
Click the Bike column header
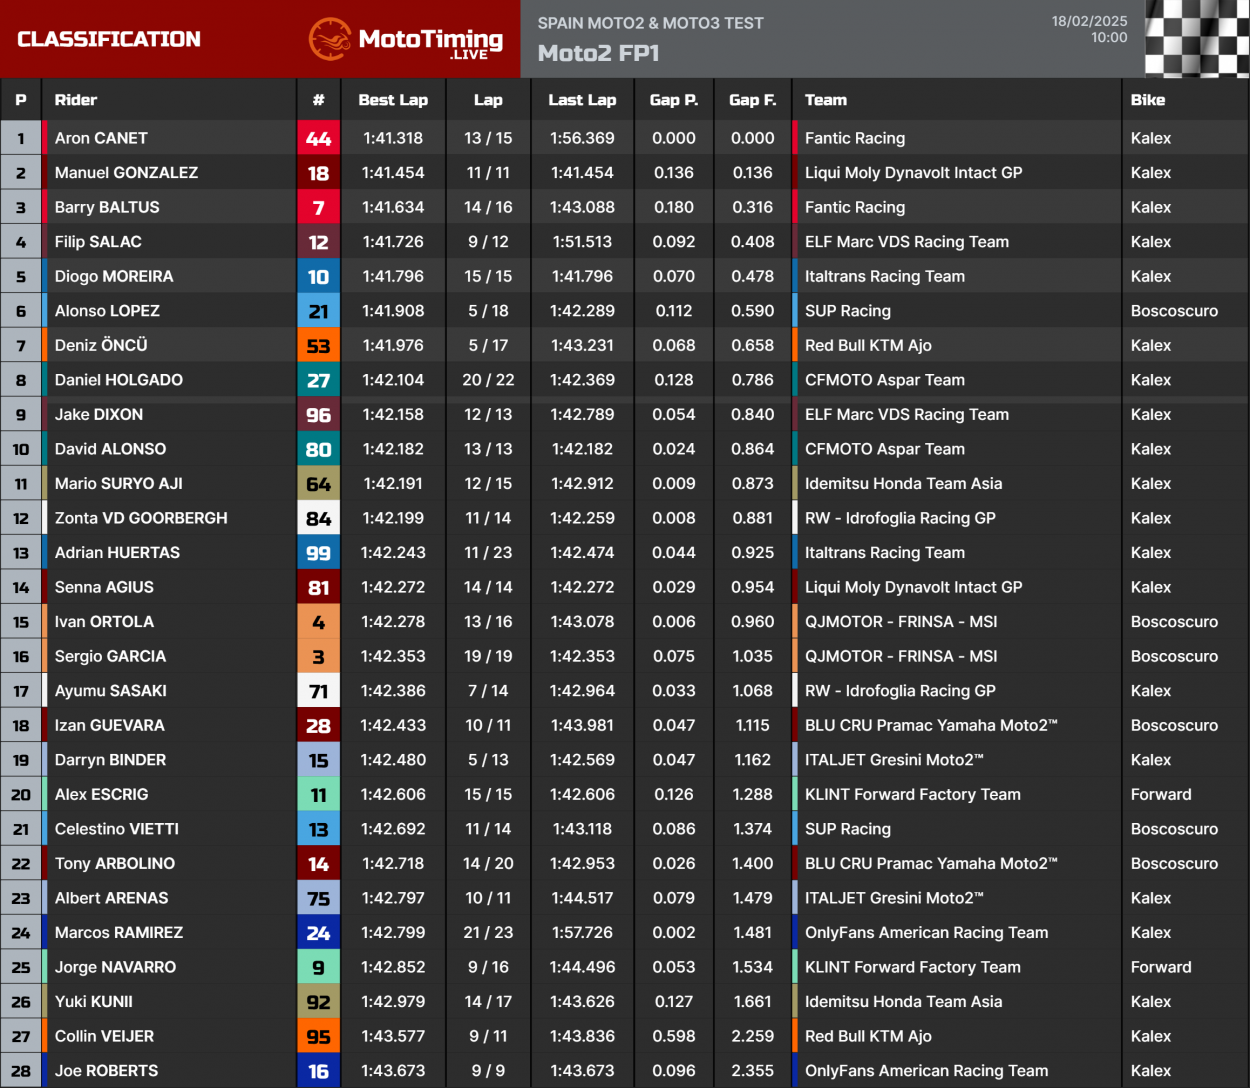click(1148, 100)
